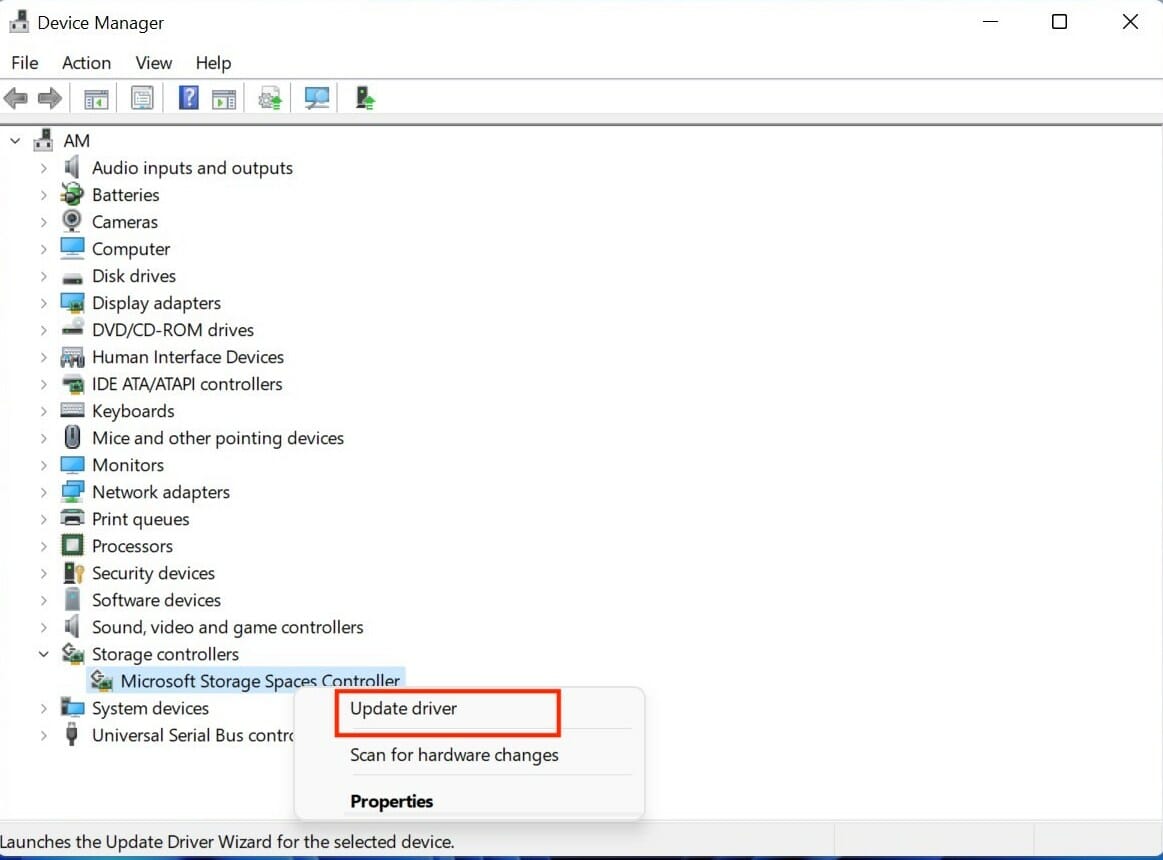Collapse the Storage controllers category
This screenshot has height=860, width=1163.
pos(43,654)
